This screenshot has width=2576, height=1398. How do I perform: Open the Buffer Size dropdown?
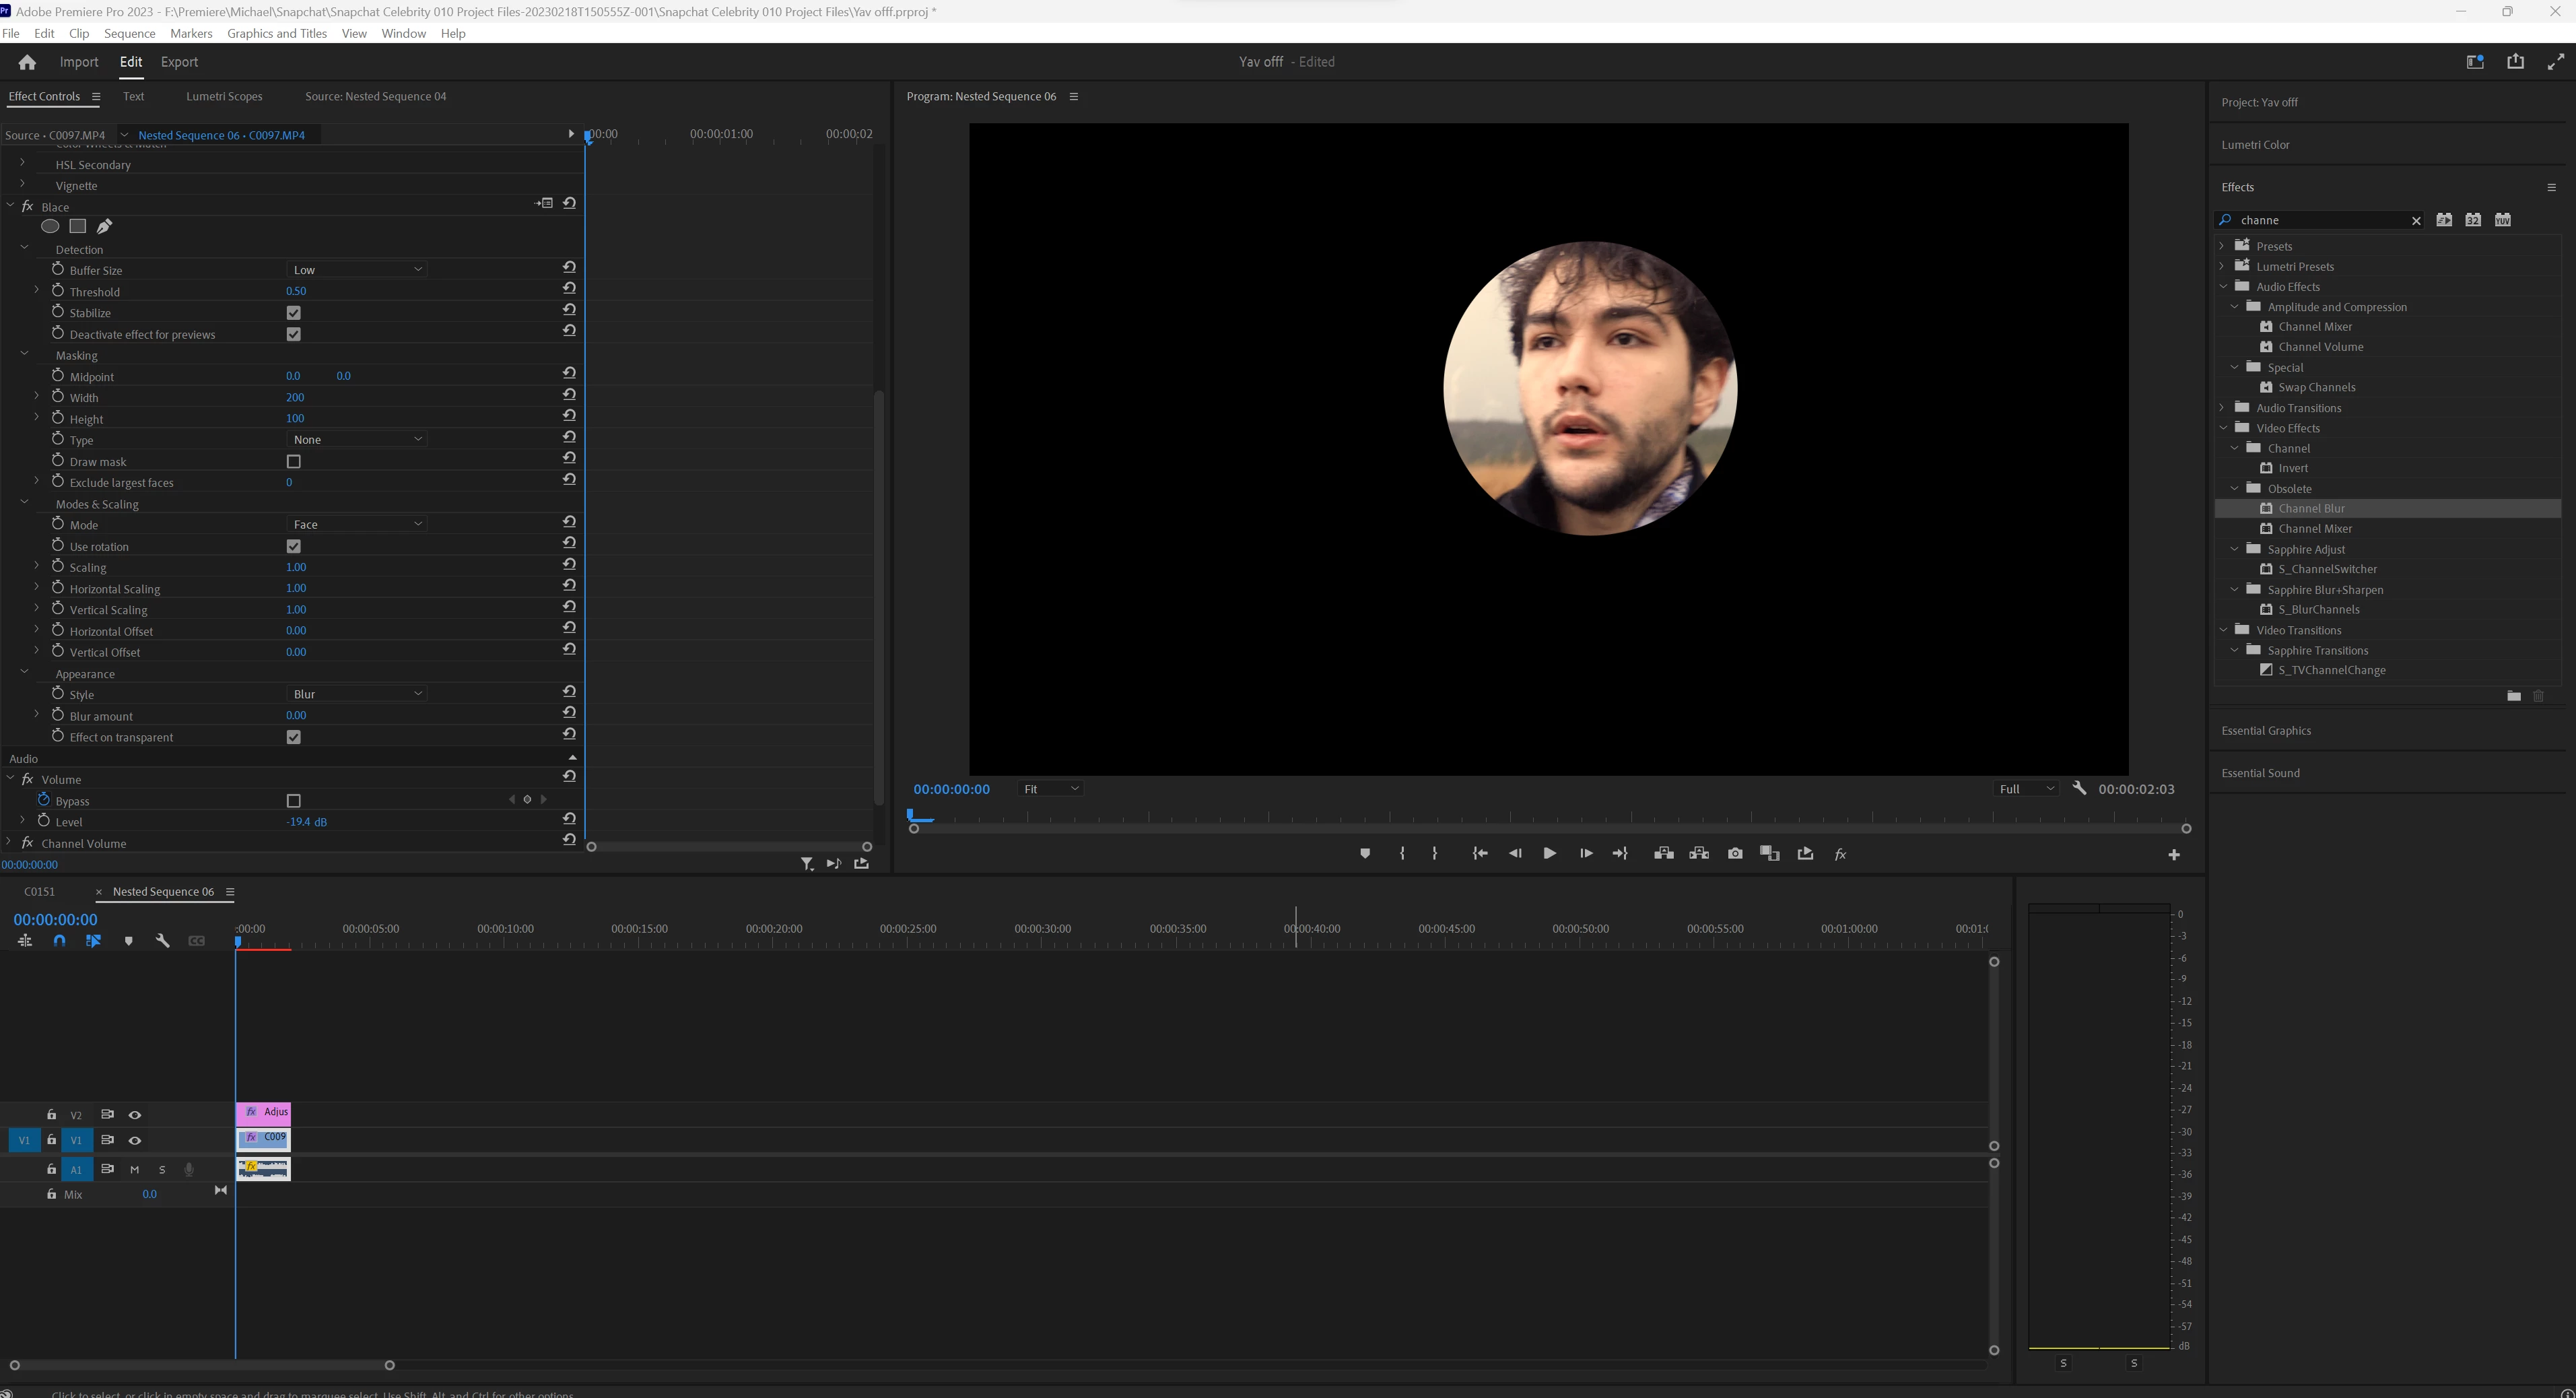357,270
